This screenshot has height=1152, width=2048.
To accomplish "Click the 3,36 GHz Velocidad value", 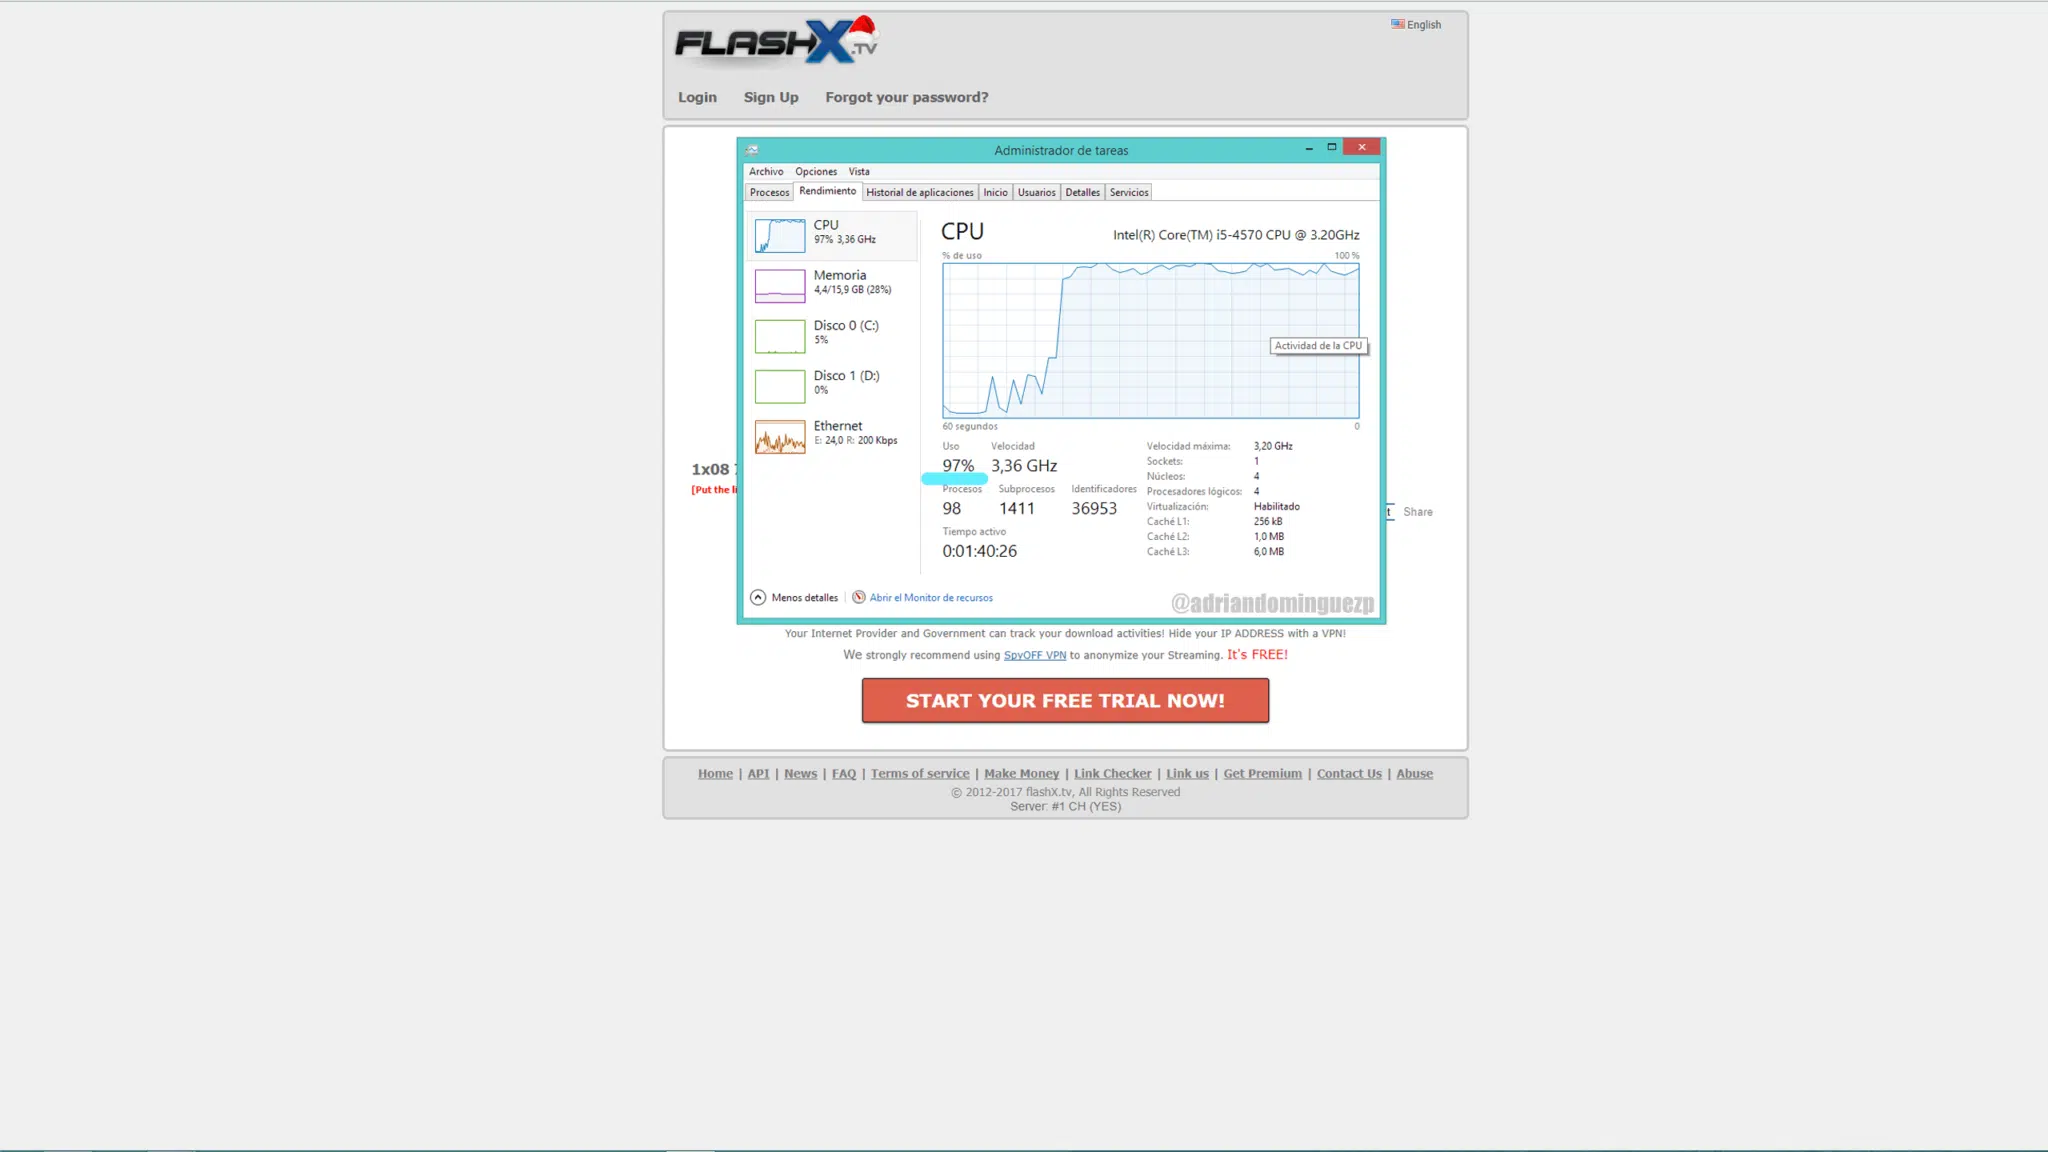I will pyautogui.click(x=1024, y=466).
